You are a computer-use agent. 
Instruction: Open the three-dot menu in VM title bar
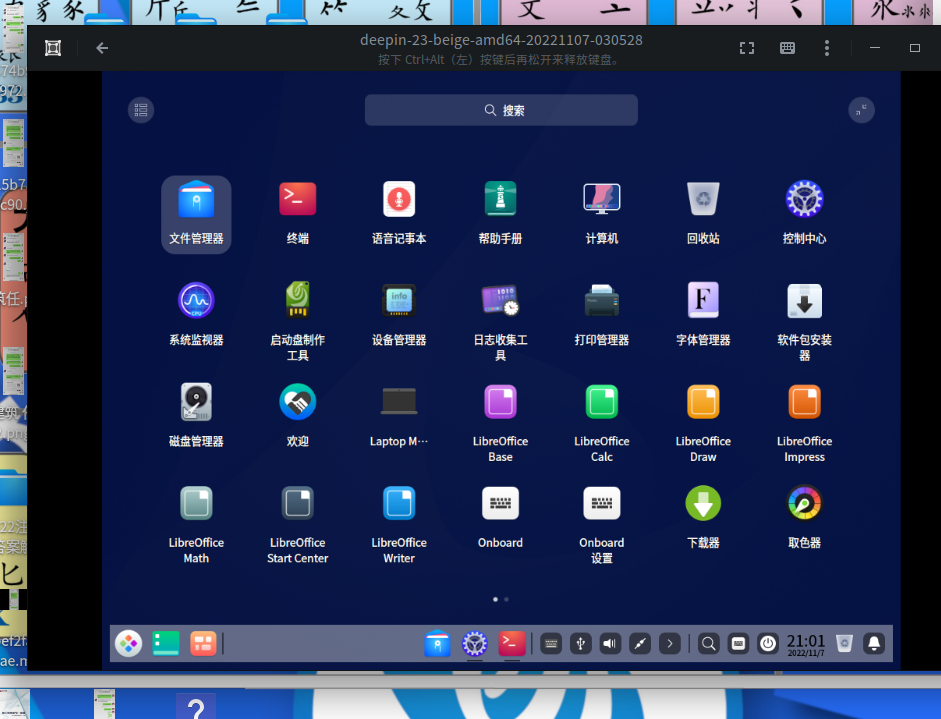click(826, 48)
